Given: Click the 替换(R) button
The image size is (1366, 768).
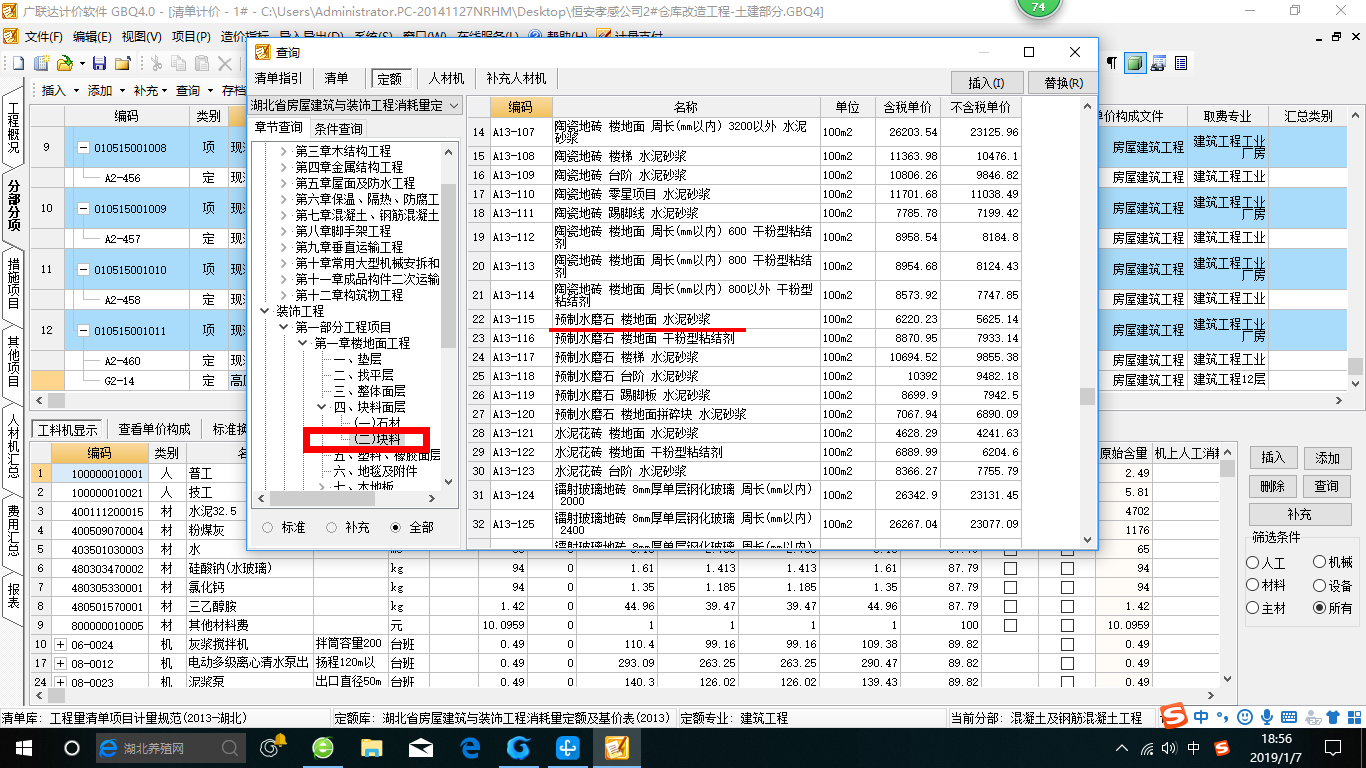Looking at the screenshot, I should 1063,82.
